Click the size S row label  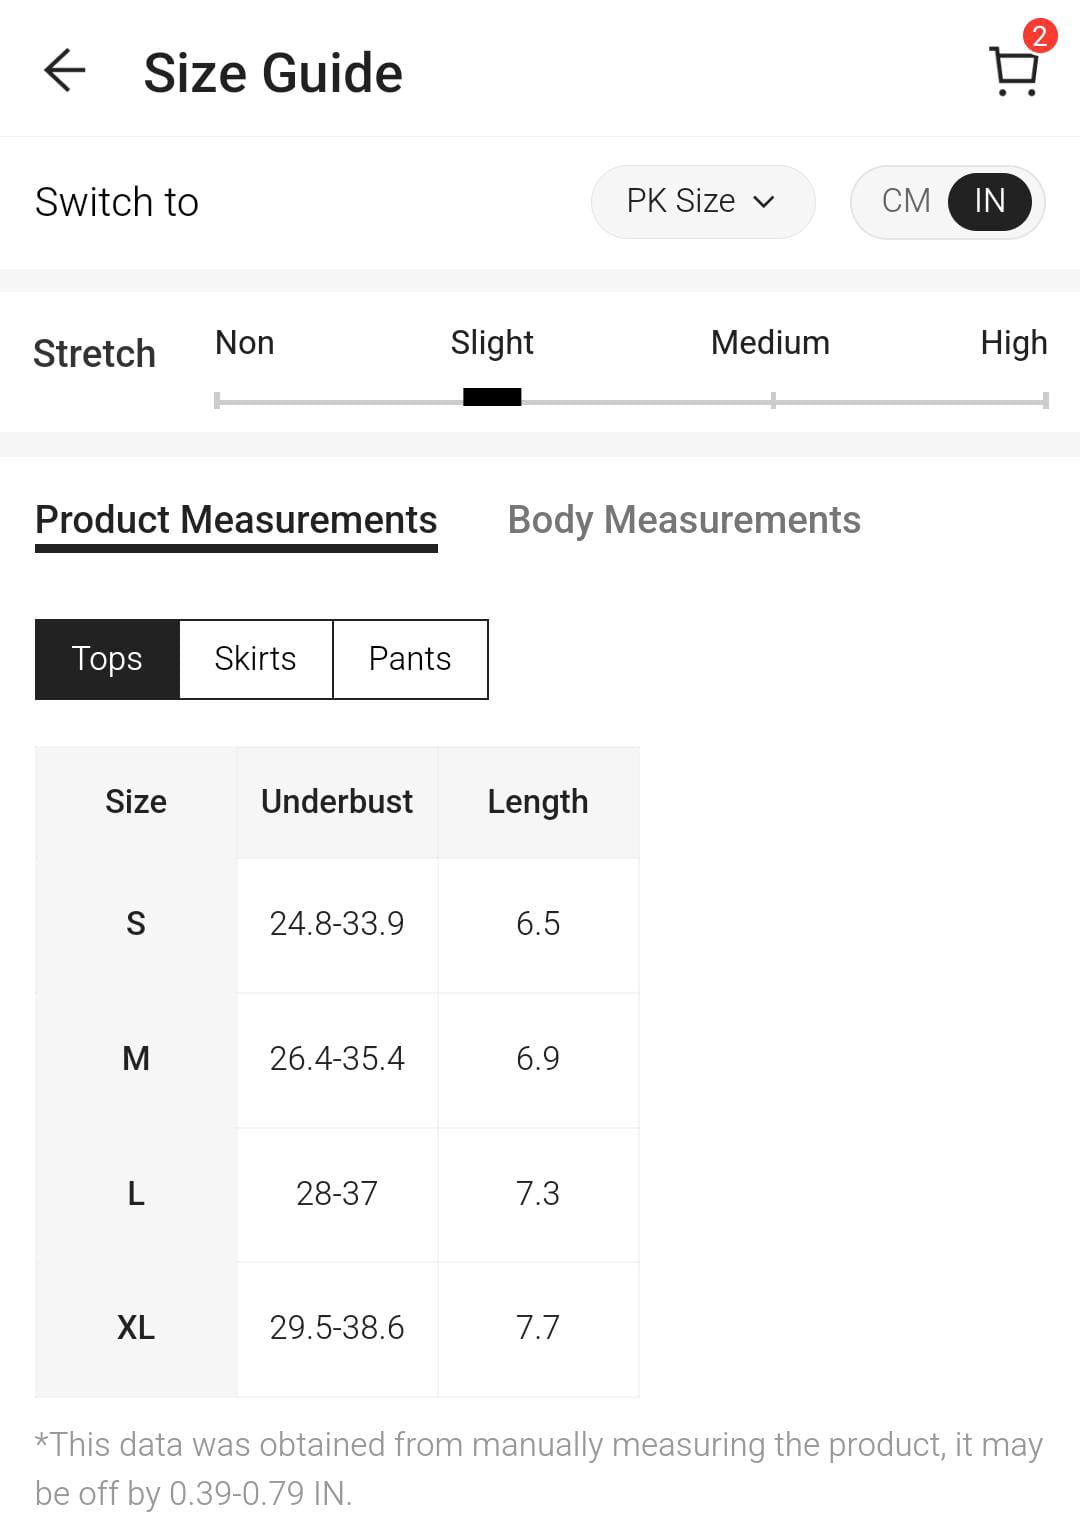click(x=136, y=923)
